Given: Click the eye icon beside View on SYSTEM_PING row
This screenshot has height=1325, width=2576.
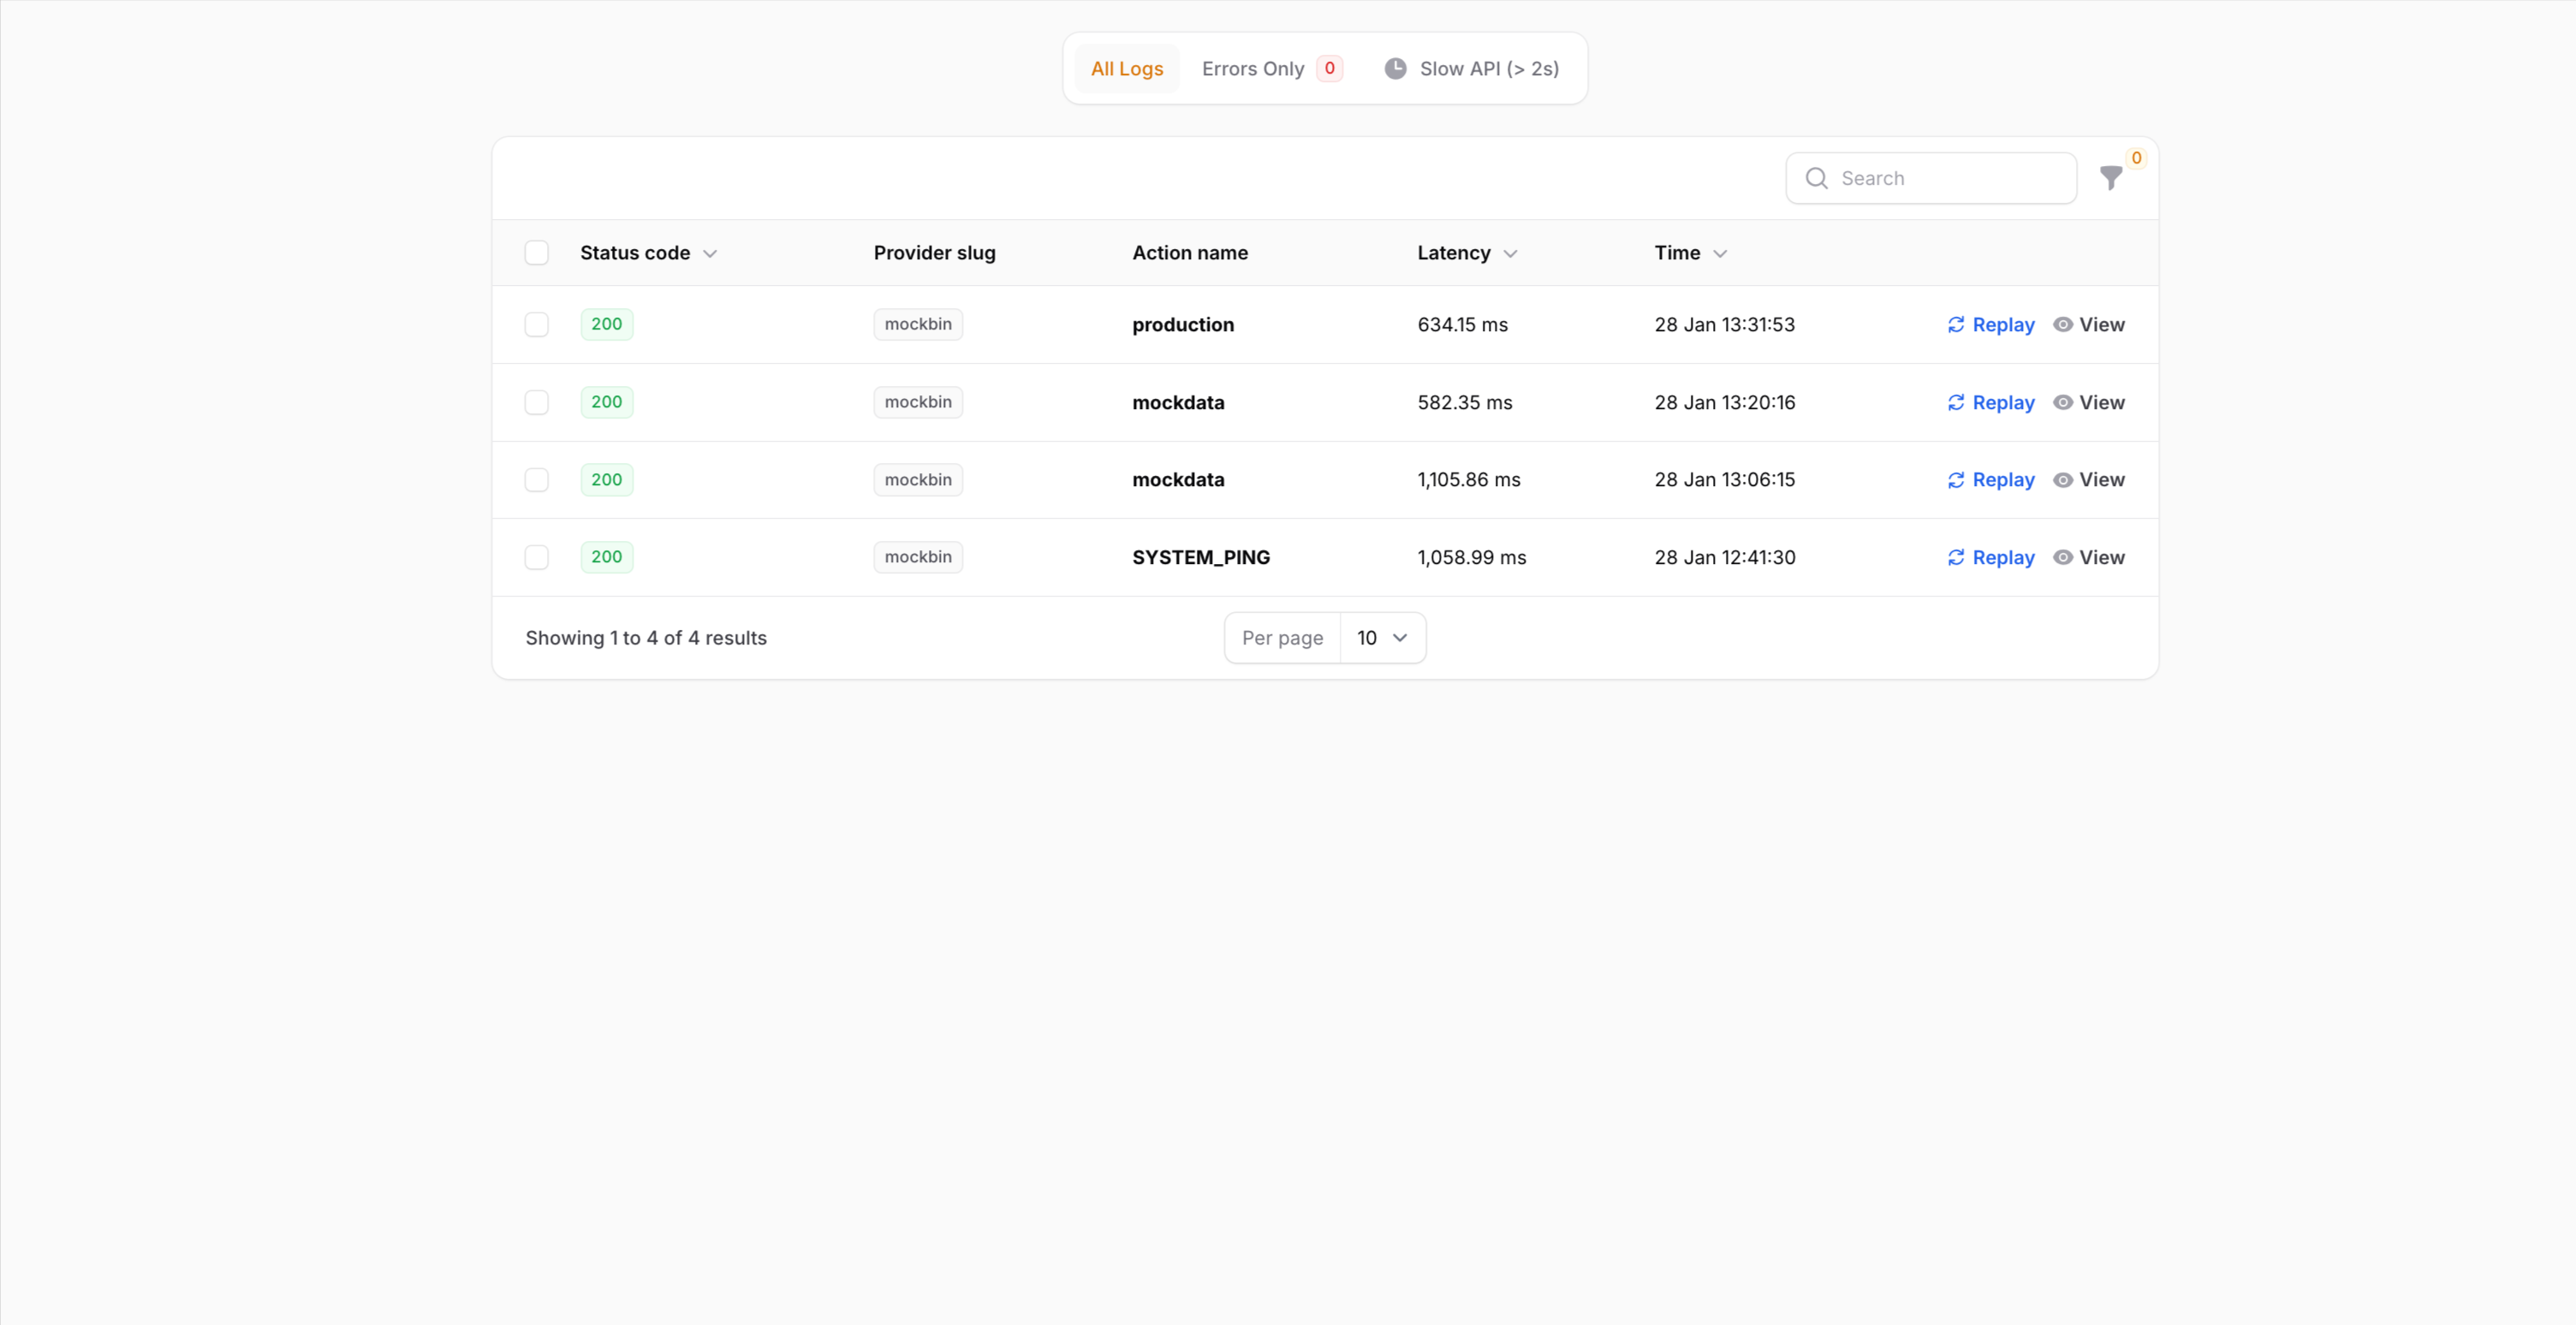Looking at the screenshot, I should (x=2063, y=557).
